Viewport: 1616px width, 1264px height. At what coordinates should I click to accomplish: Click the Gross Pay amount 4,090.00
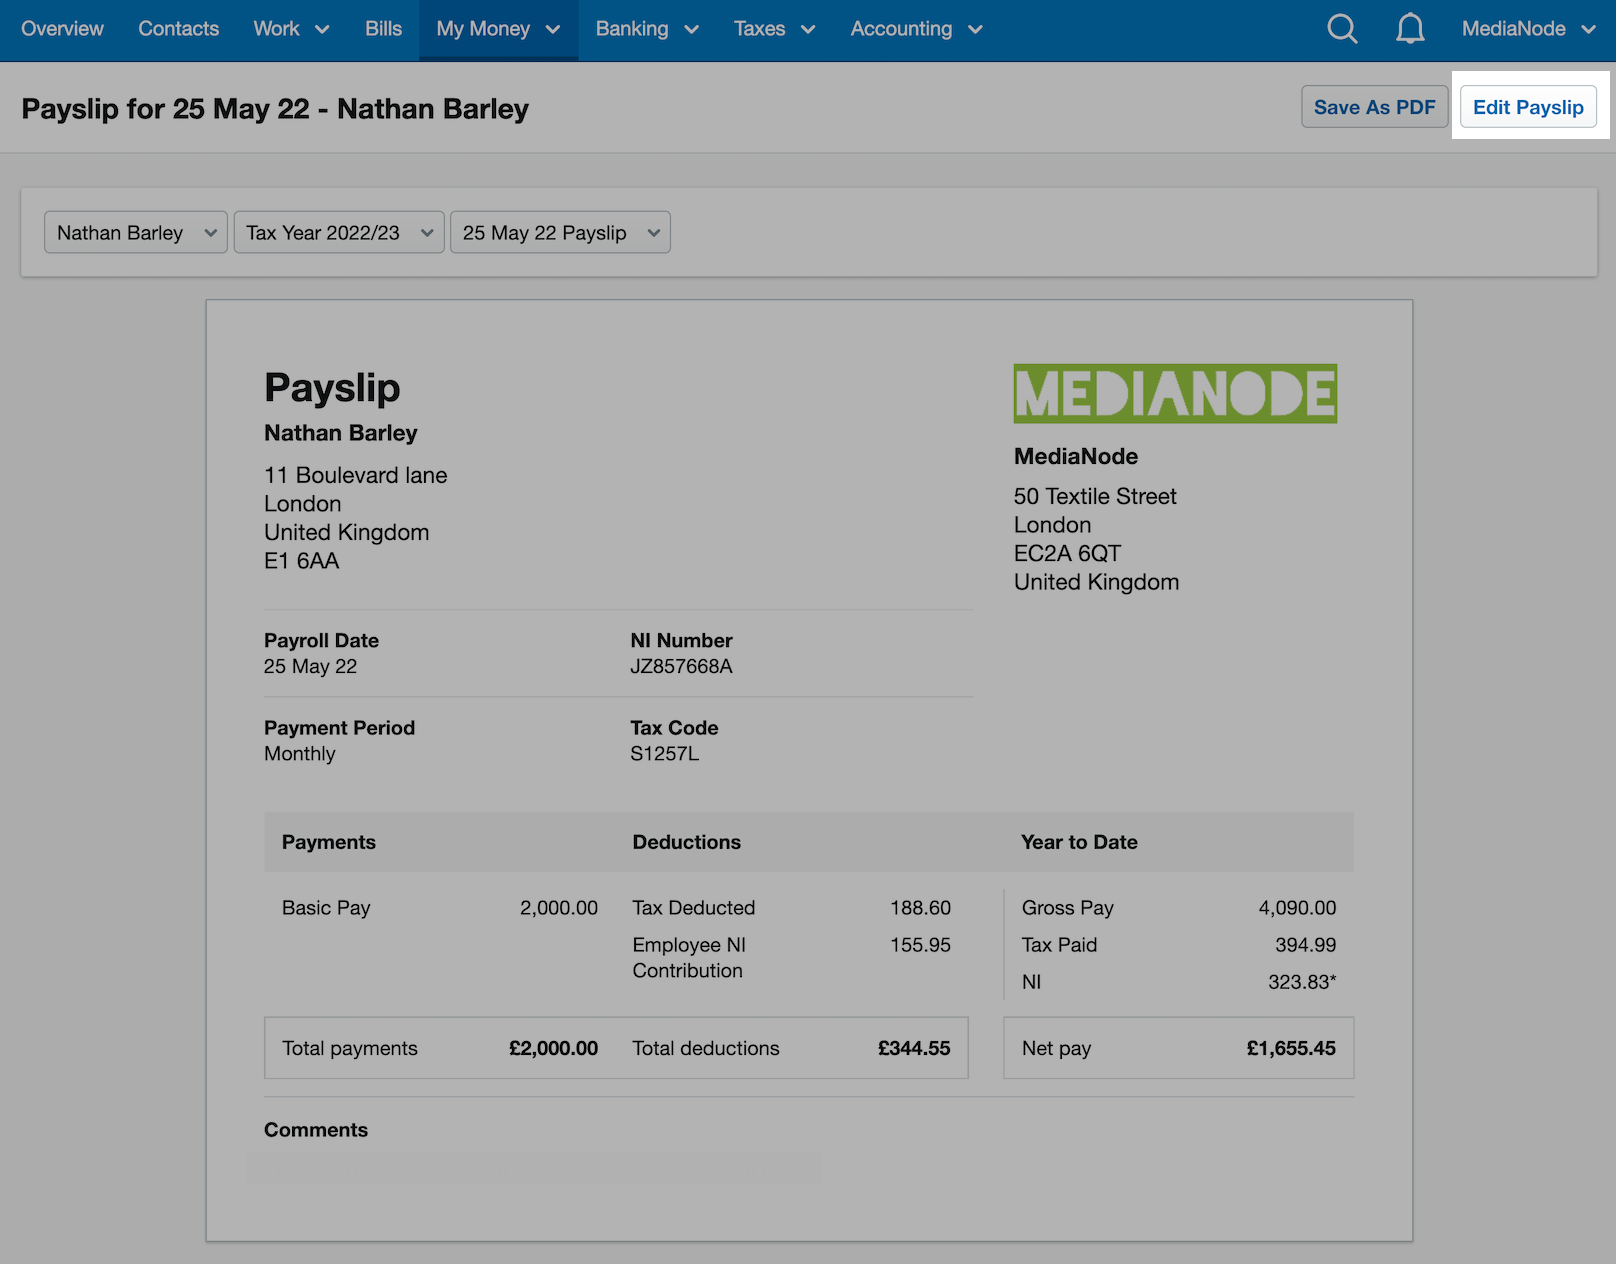click(x=1297, y=908)
